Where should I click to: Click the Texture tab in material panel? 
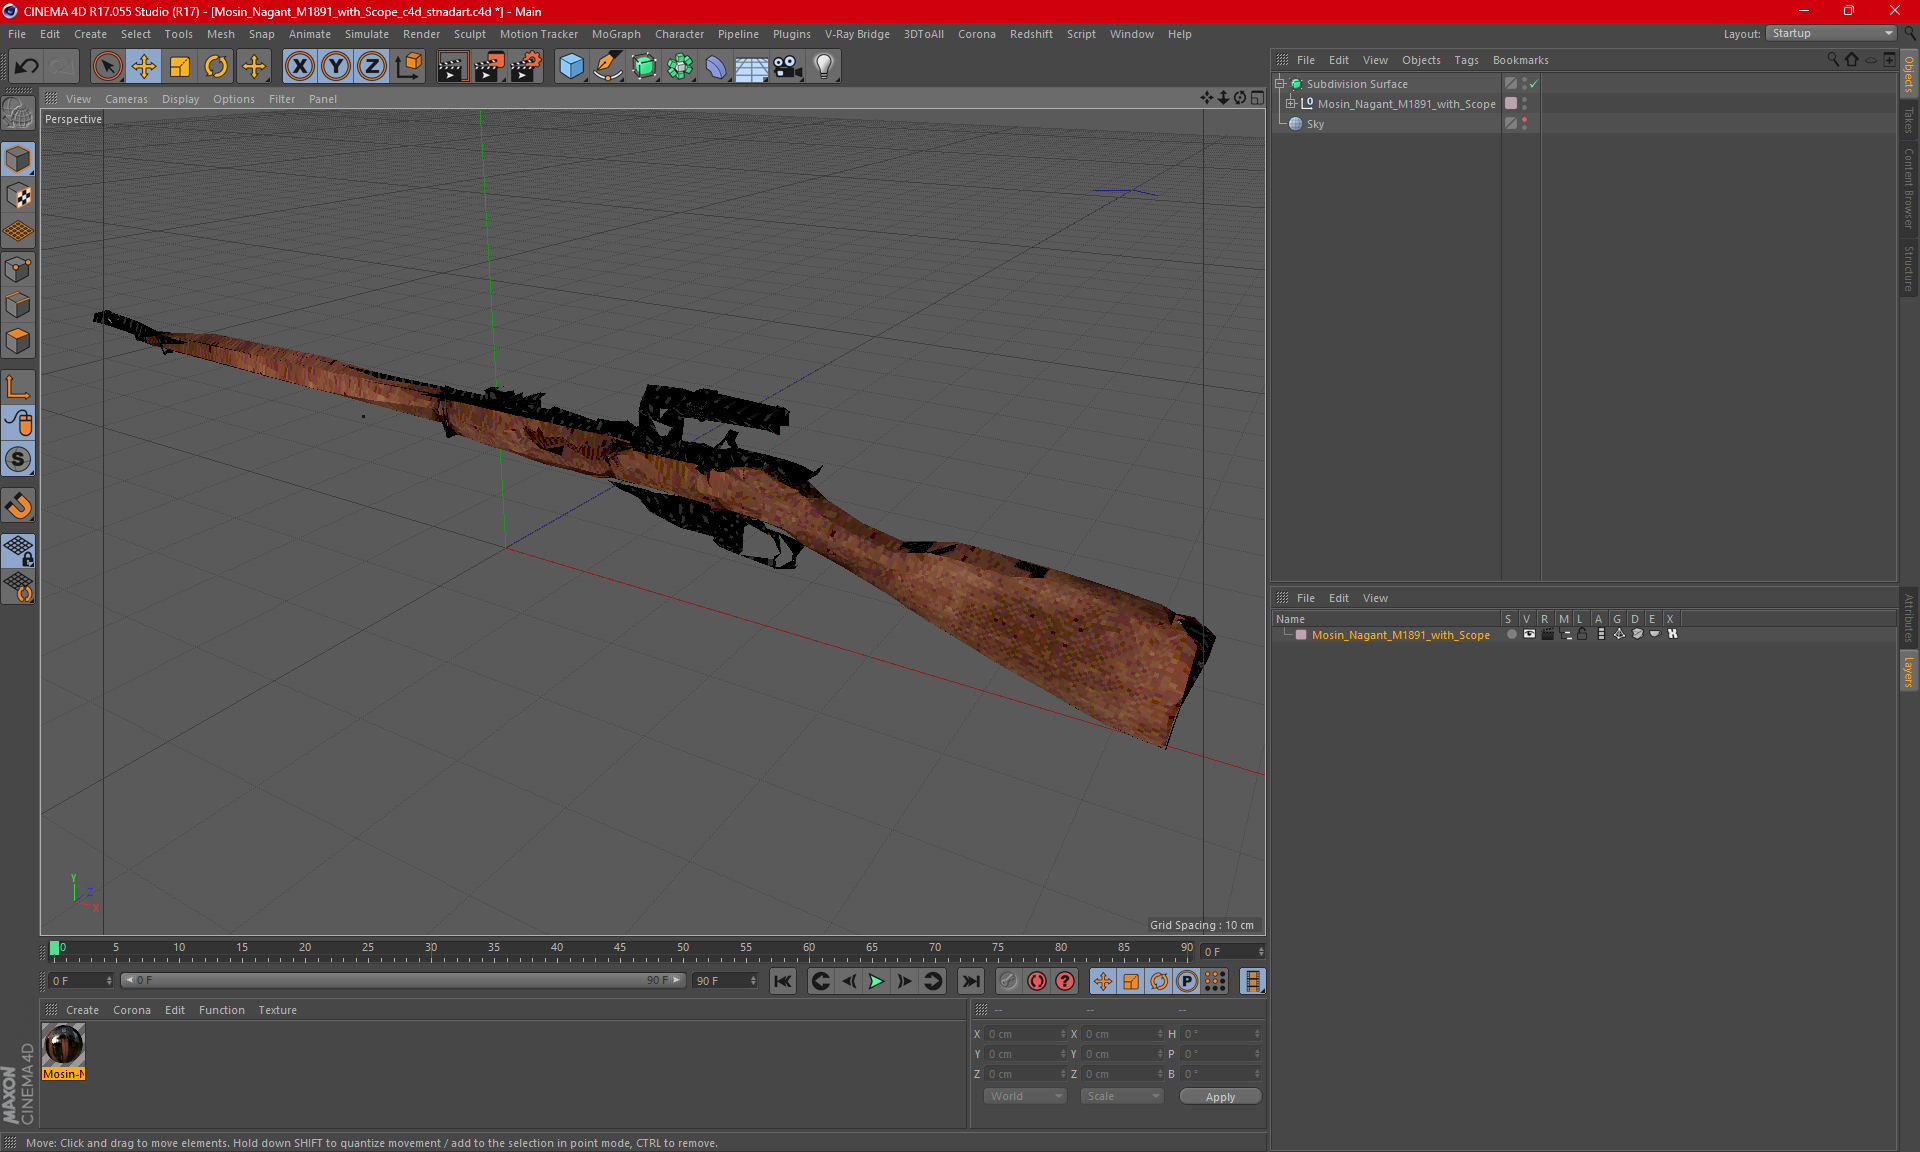[276, 1009]
